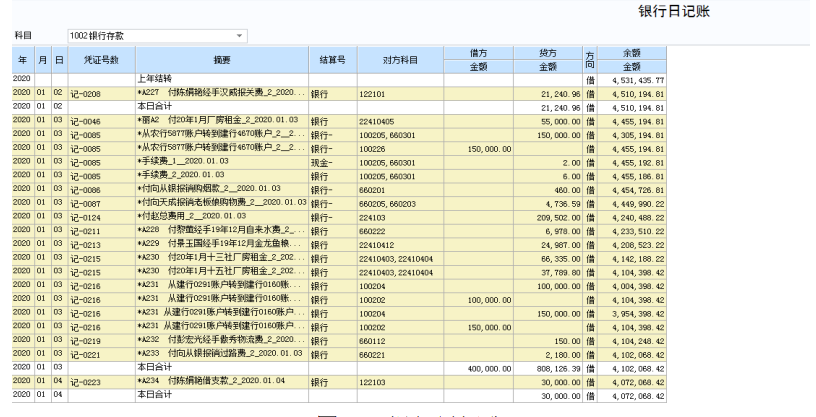Click the *A232 付彭宏光 summary cell

[222, 340]
